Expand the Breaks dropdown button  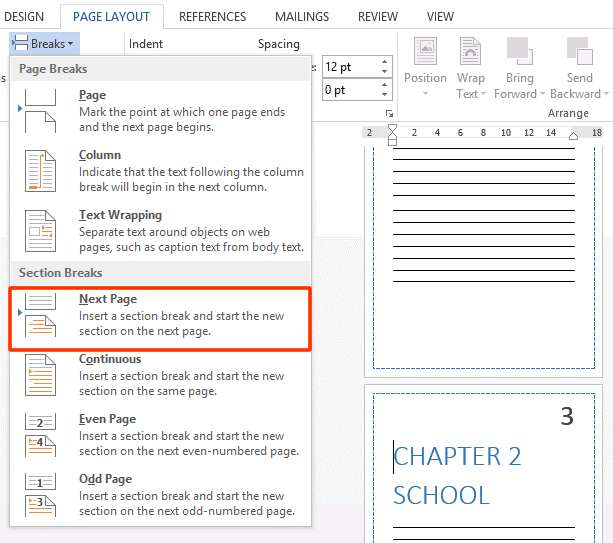(x=45, y=44)
